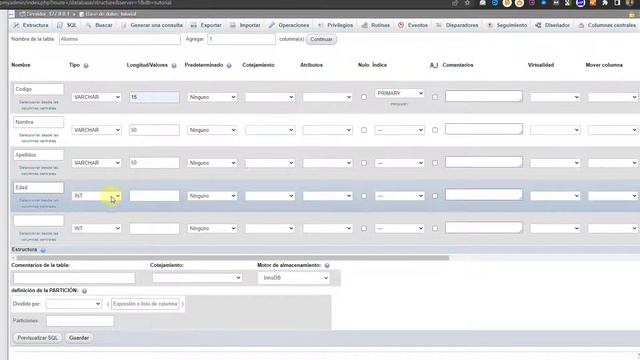Image resolution: width=640 pixels, height=360 pixels.
Task: Focus Longitud/Valores field for Edad row
Action: click(154, 196)
